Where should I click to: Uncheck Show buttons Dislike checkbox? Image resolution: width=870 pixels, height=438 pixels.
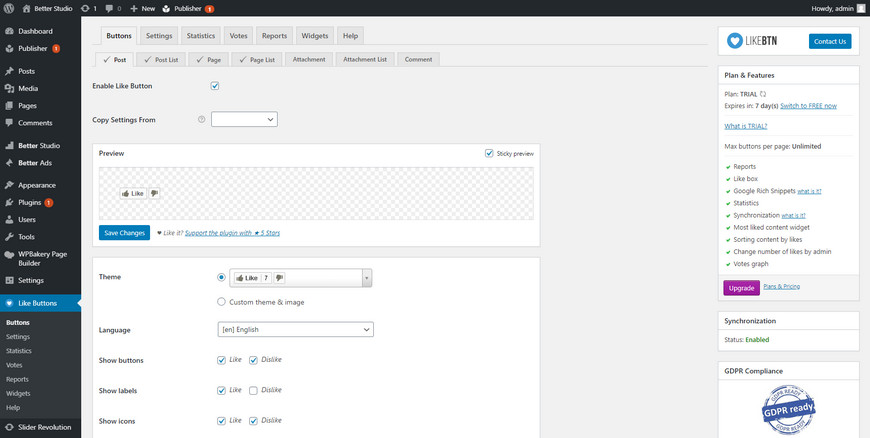click(254, 360)
